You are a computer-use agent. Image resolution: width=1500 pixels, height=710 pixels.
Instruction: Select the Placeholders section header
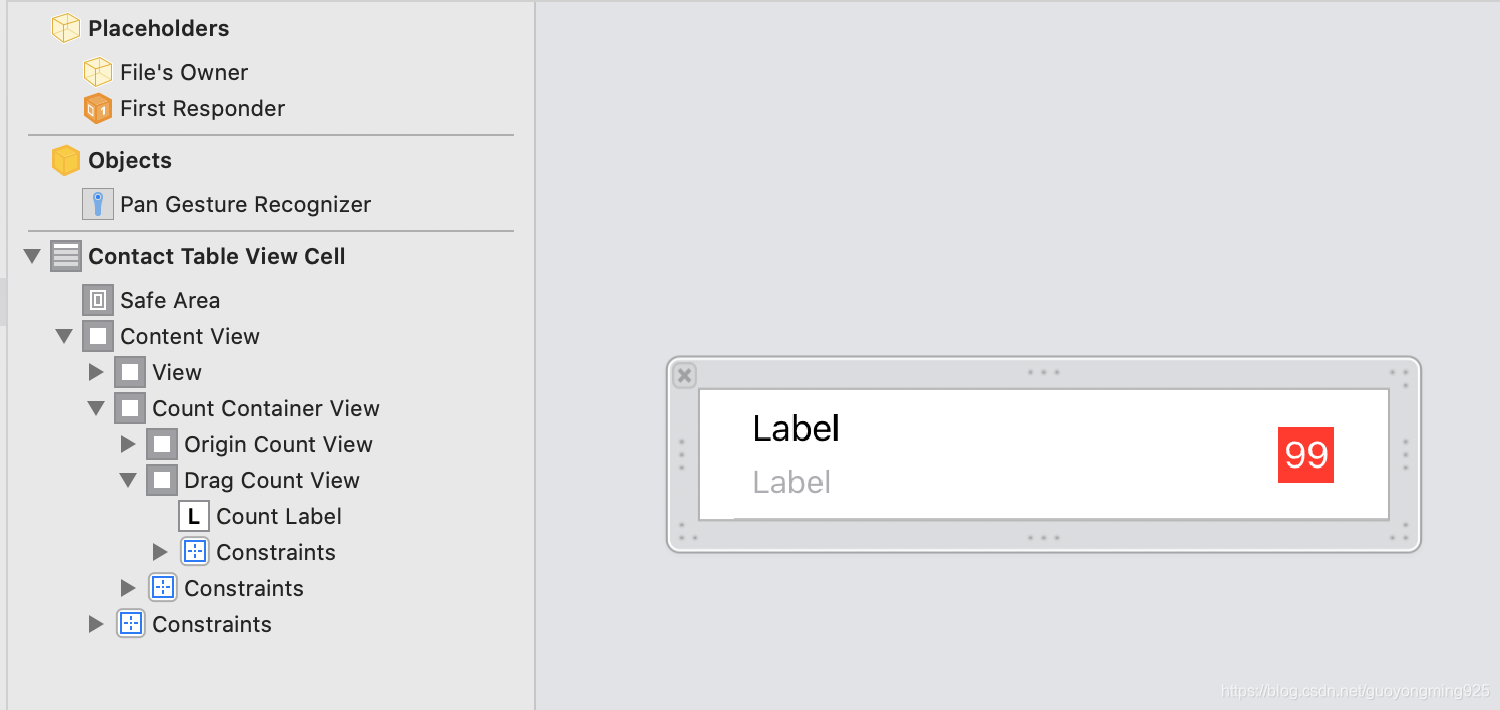tap(158, 27)
